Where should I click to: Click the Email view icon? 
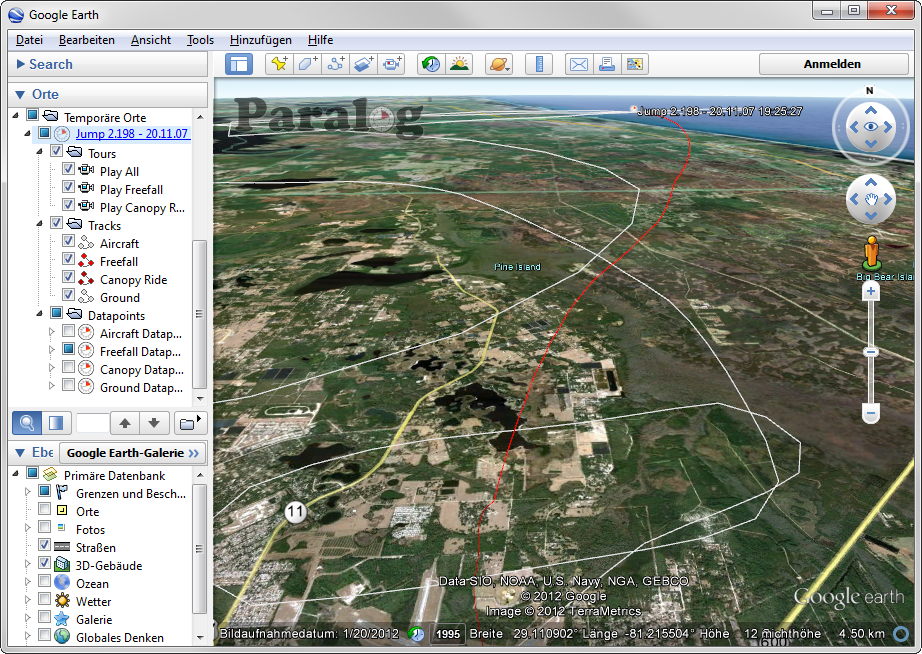click(x=578, y=64)
